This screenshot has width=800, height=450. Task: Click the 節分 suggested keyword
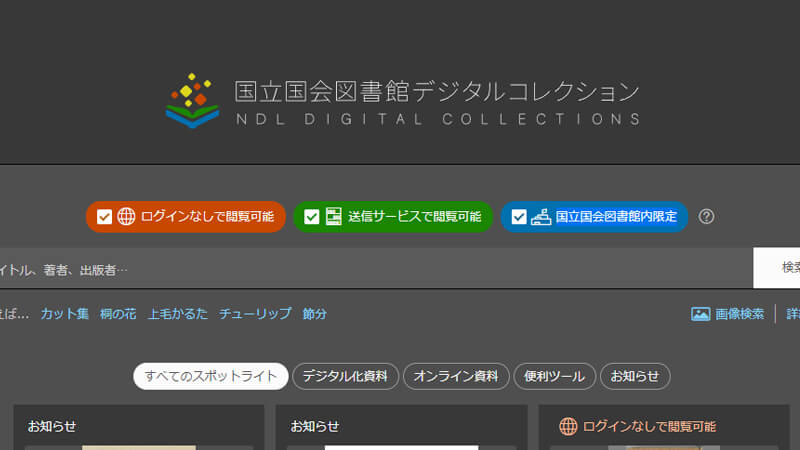tap(314, 313)
